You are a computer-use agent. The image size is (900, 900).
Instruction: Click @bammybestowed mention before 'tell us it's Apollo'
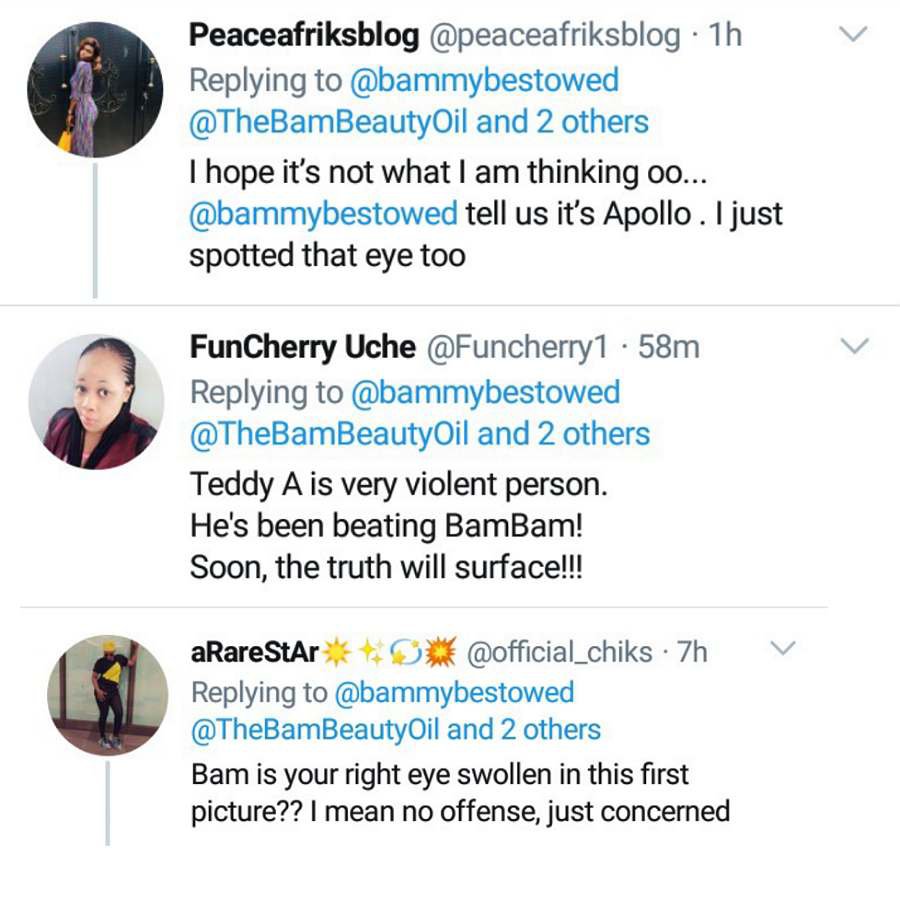pyautogui.click(x=324, y=213)
